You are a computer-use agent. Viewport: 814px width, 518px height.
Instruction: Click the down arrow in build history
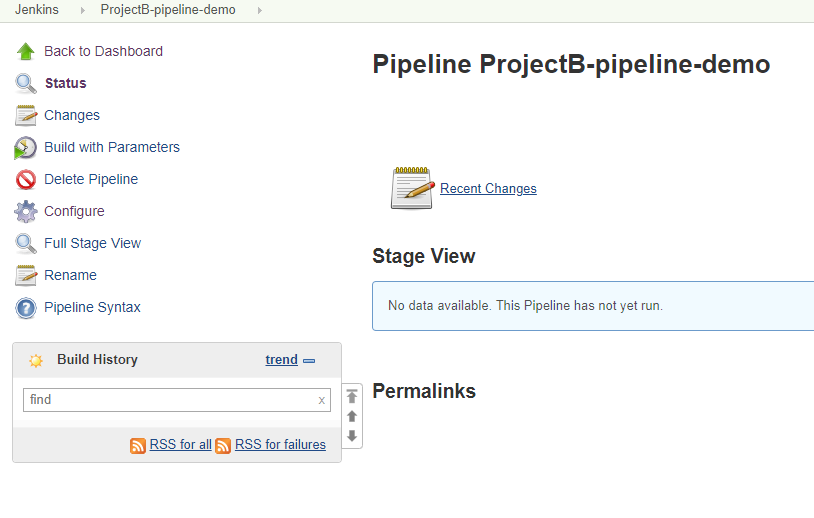point(352,435)
